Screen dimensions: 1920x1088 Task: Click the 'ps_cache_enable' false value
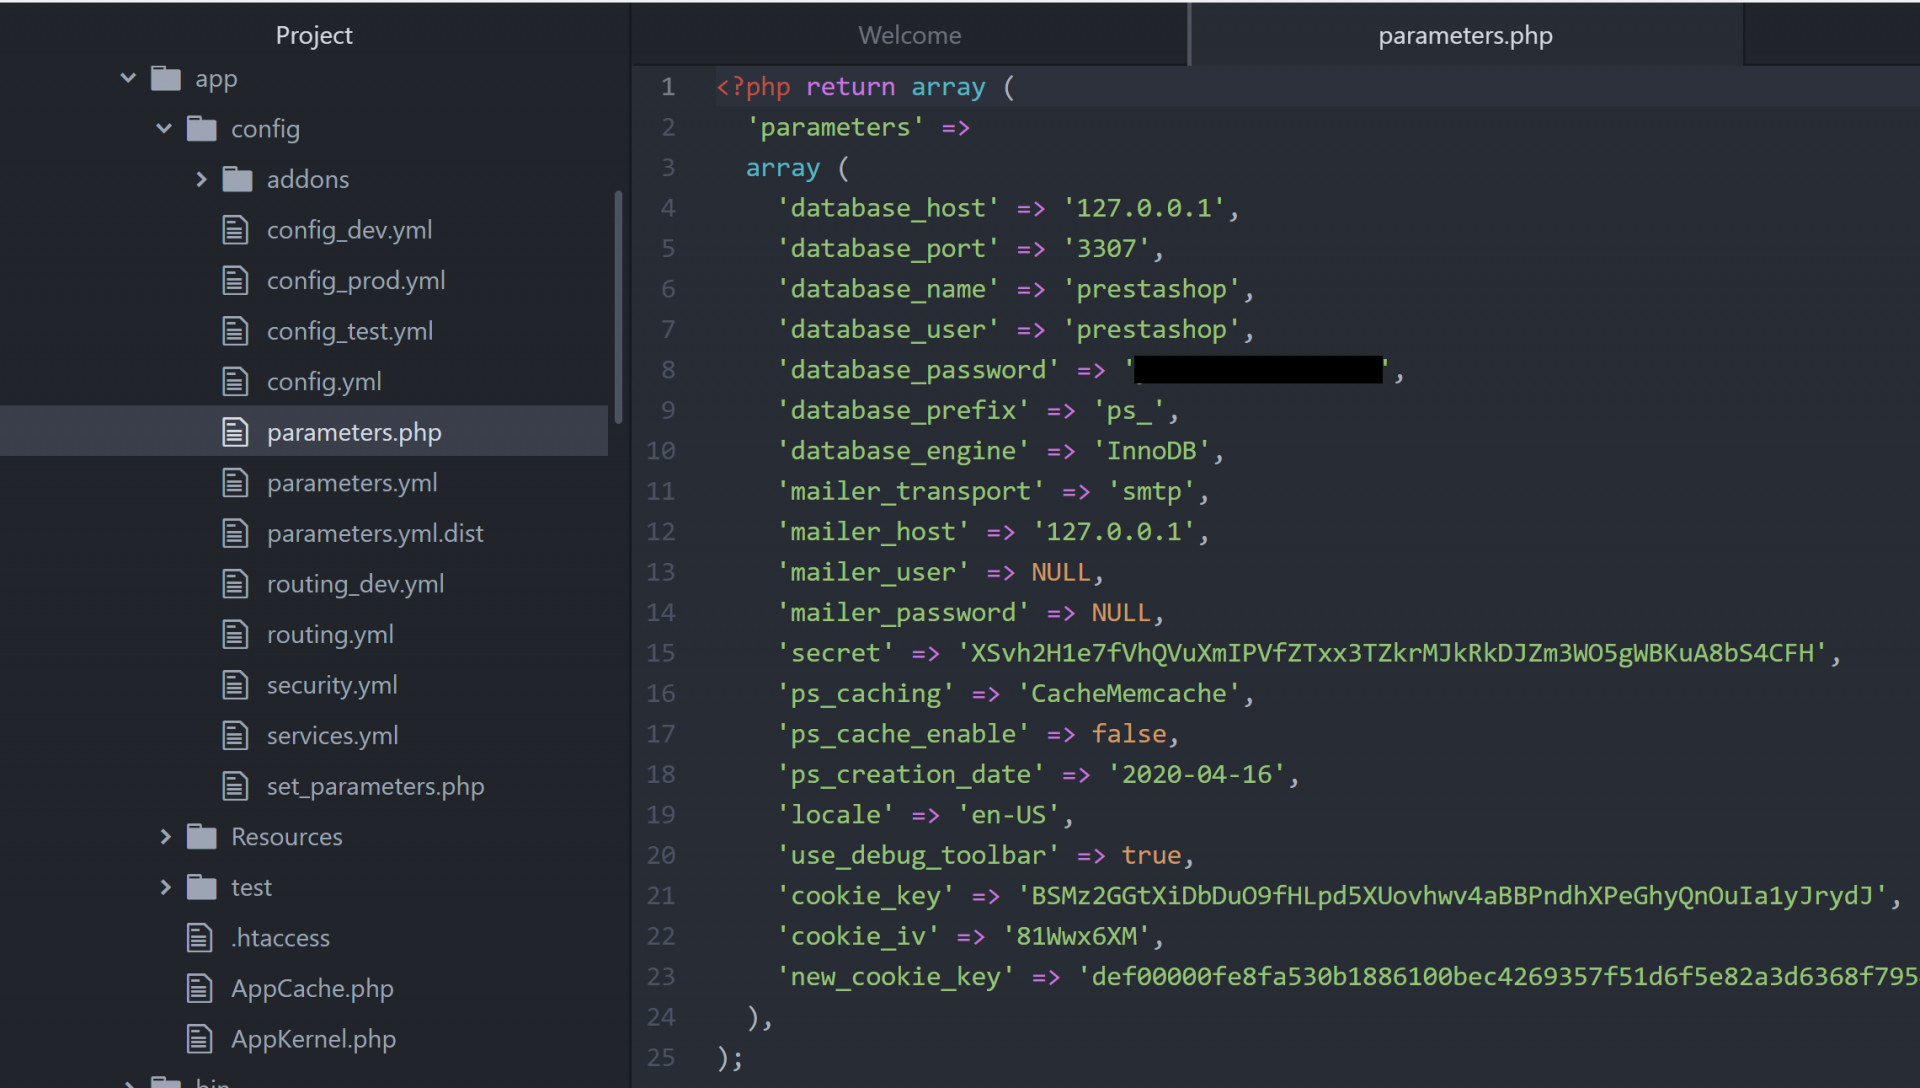[x=1129, y=734]
